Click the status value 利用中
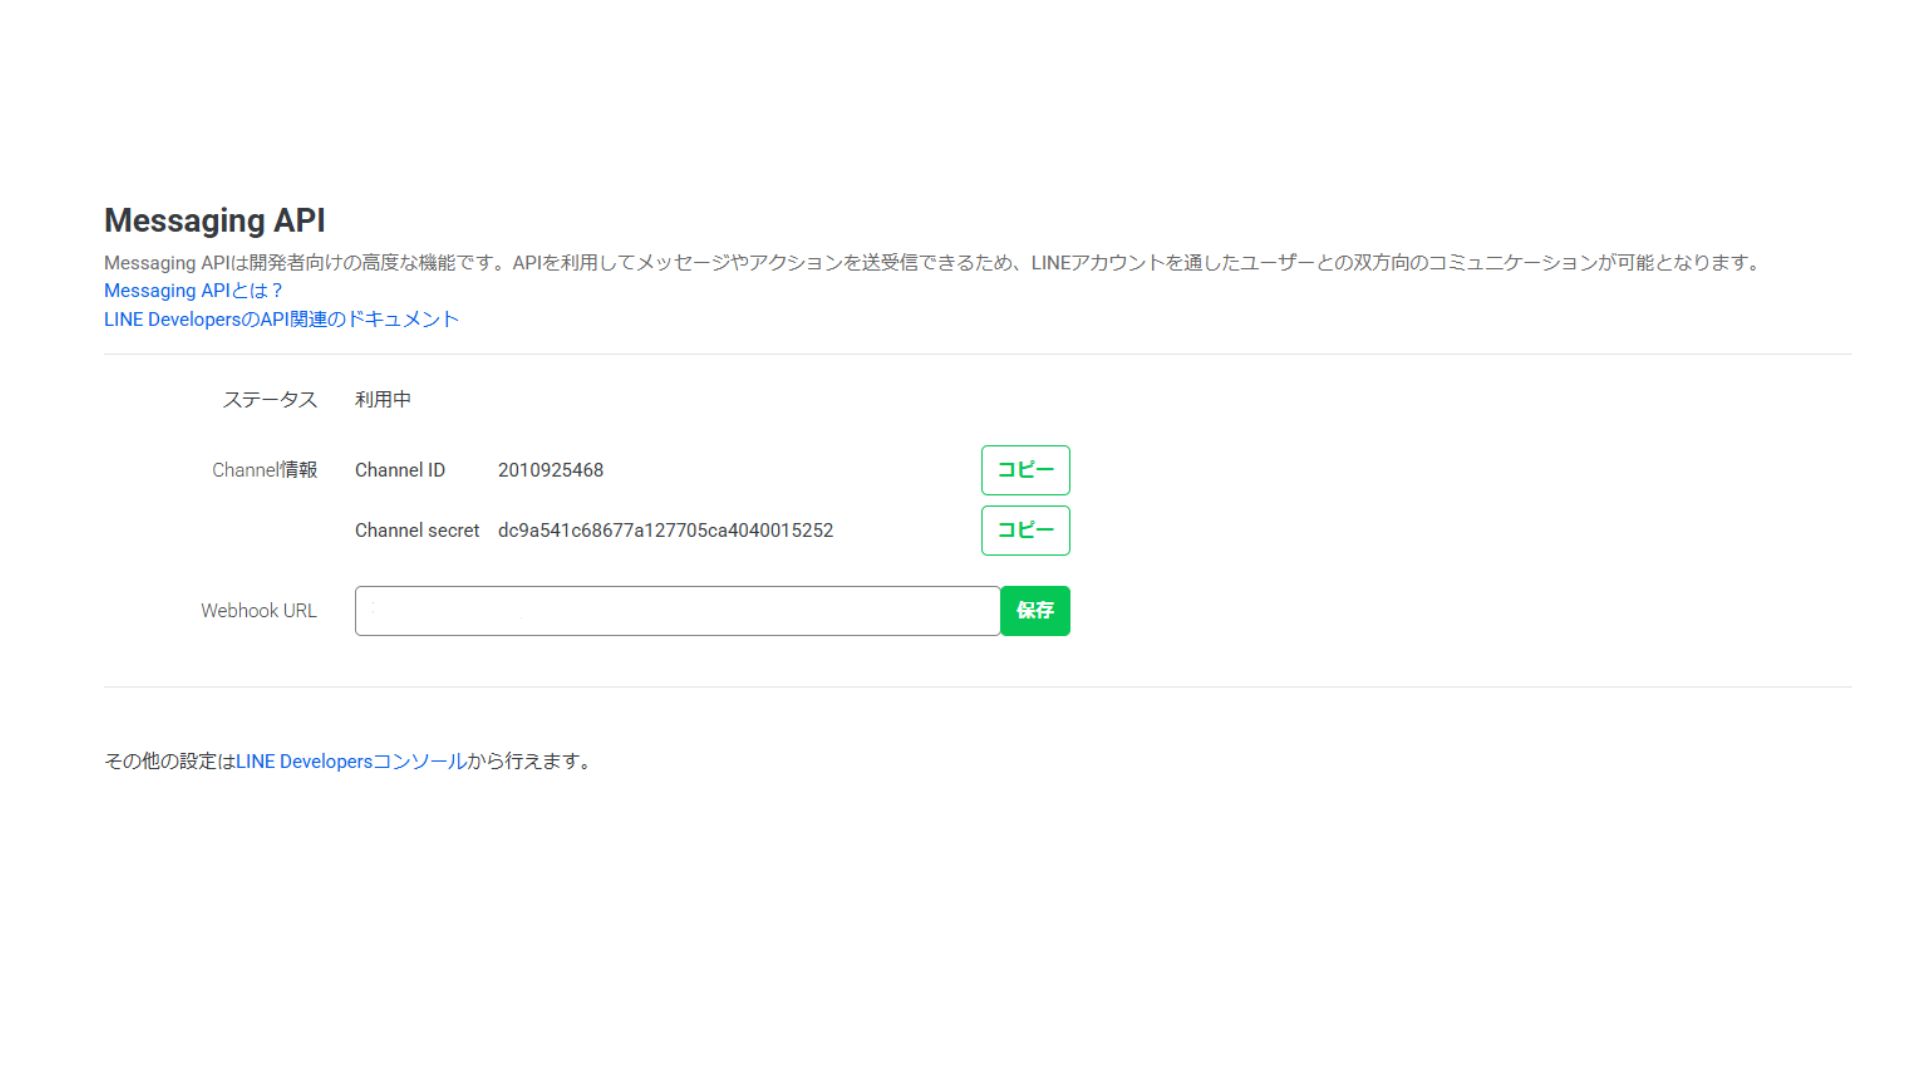 [383, 399]
